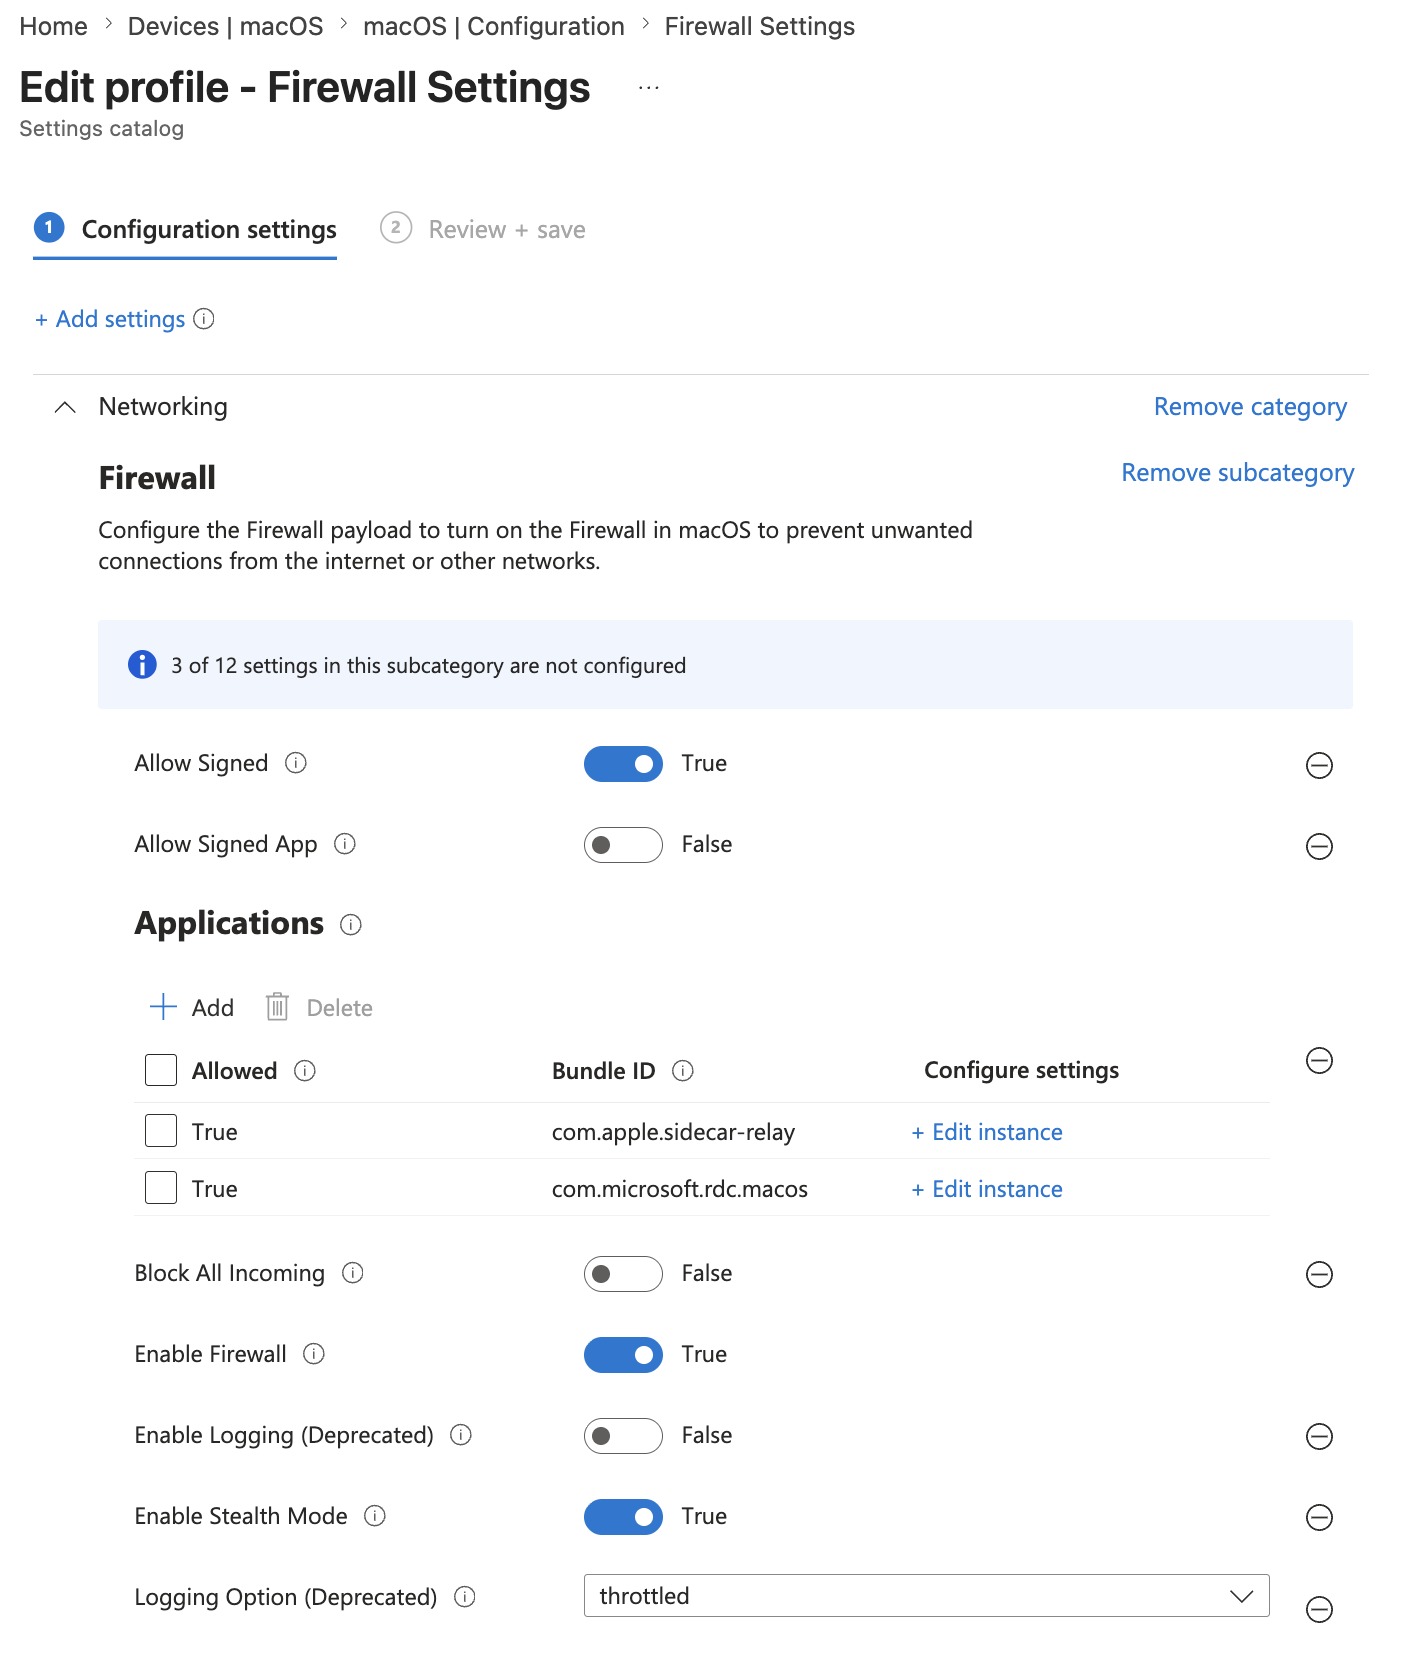This screenshot has width=1410, height=1660.
Task: Toggle the Allow Signed switch off
Action: pos(623,764)
